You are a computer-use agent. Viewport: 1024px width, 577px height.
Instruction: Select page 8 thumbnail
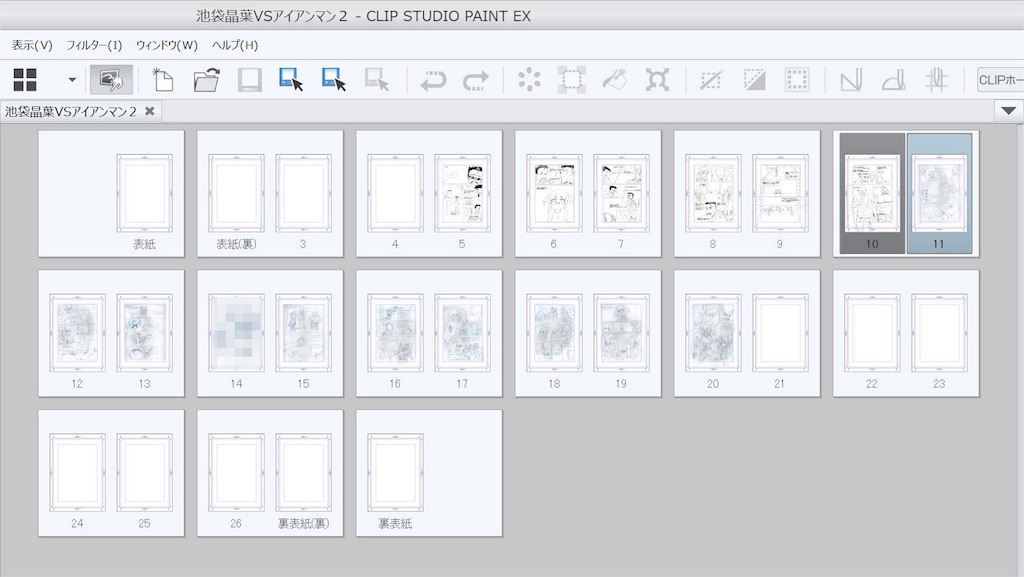(713, 194)
